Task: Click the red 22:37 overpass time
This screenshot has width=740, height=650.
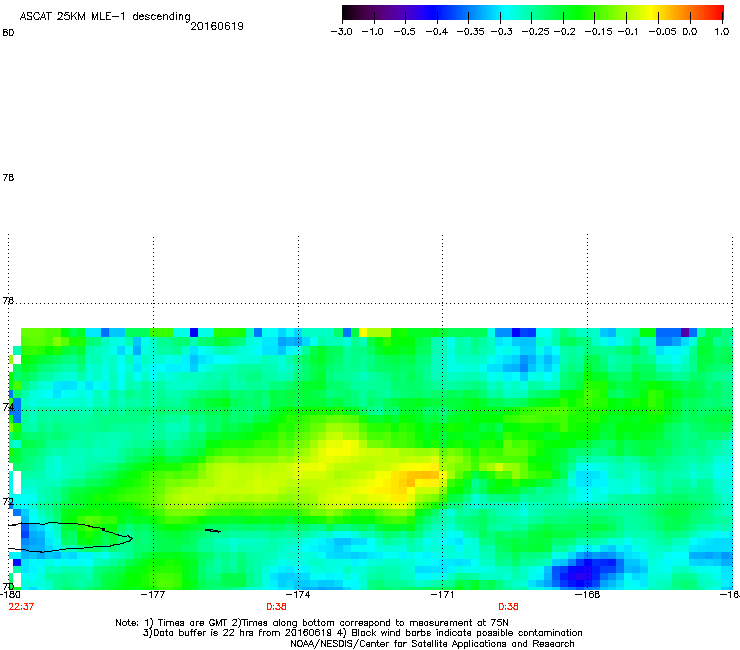Action: (21, 607)
